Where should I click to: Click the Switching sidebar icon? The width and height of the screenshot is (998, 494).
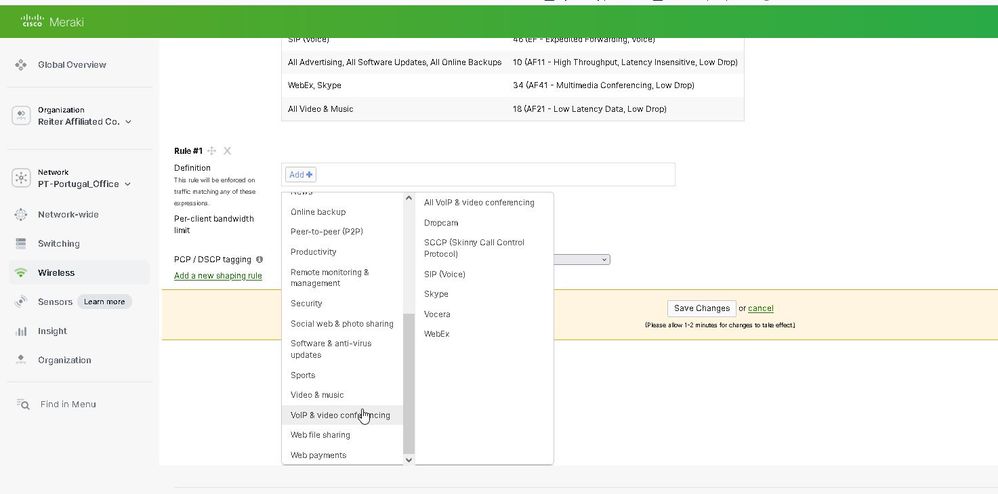pos(21,244)
